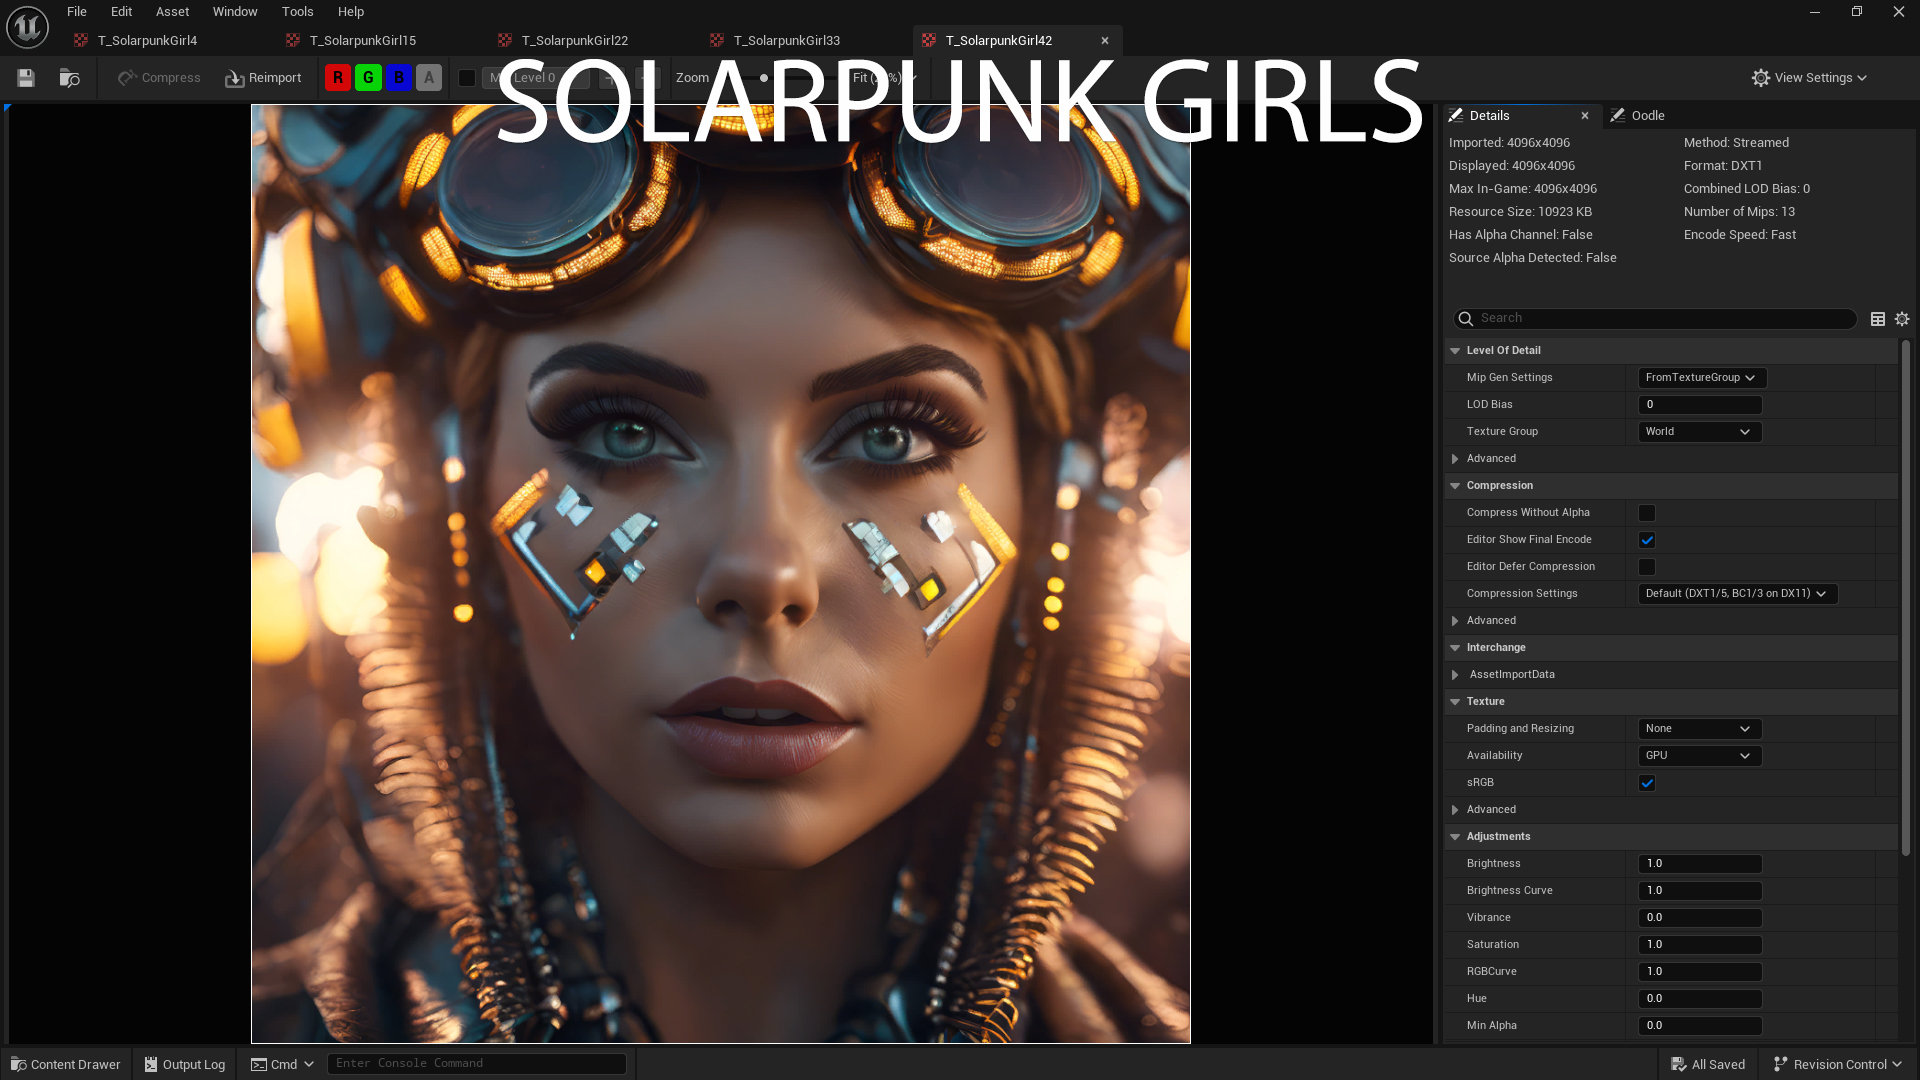The image size is (1920, 1080).
Task: Toggle the alpha channel view
Action: click(429, 78)
